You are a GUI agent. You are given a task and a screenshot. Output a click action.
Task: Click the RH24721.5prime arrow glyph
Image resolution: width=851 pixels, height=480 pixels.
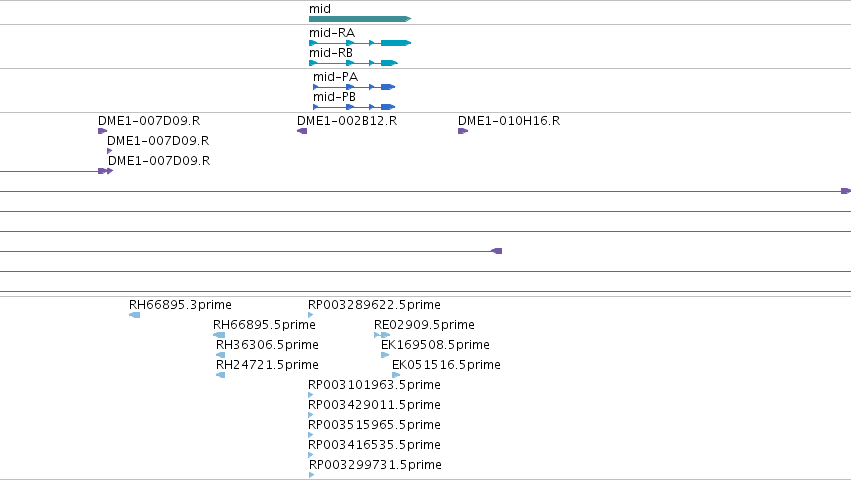point(220,375)
